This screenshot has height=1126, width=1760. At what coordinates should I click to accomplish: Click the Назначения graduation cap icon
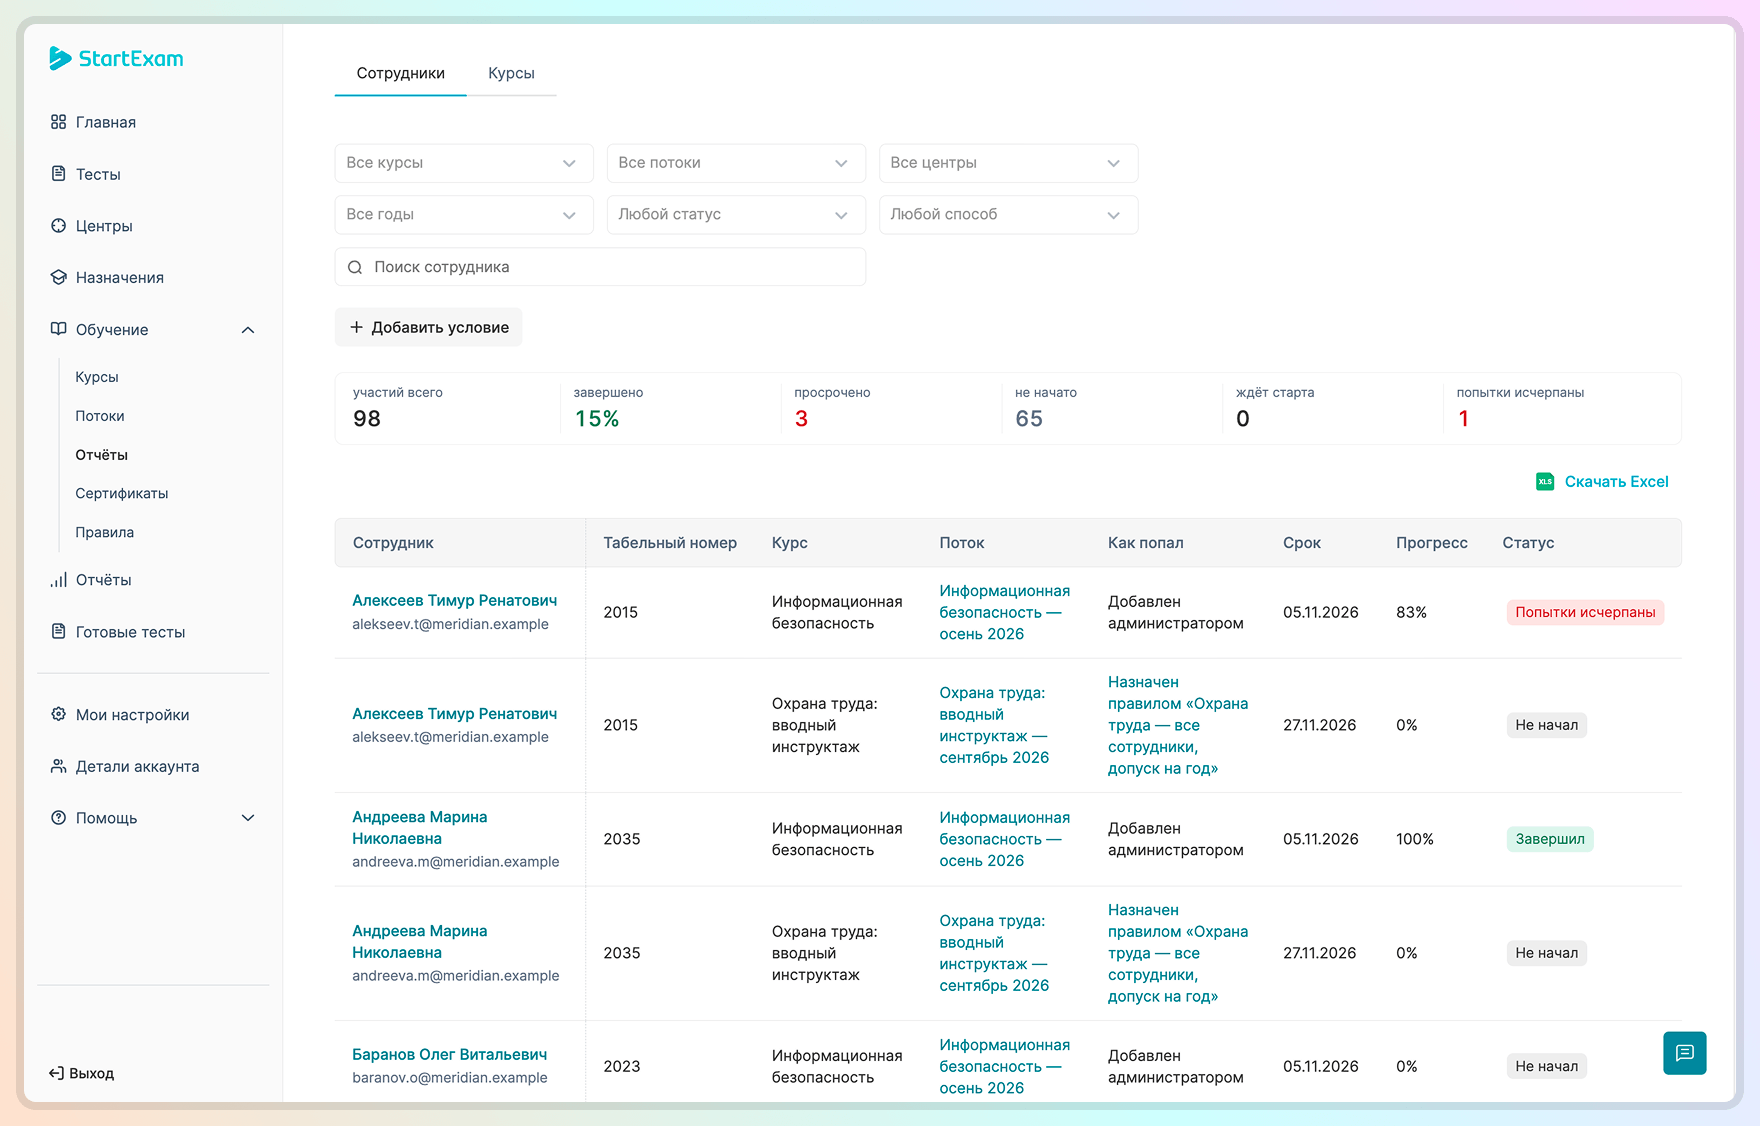pos(59,277)
